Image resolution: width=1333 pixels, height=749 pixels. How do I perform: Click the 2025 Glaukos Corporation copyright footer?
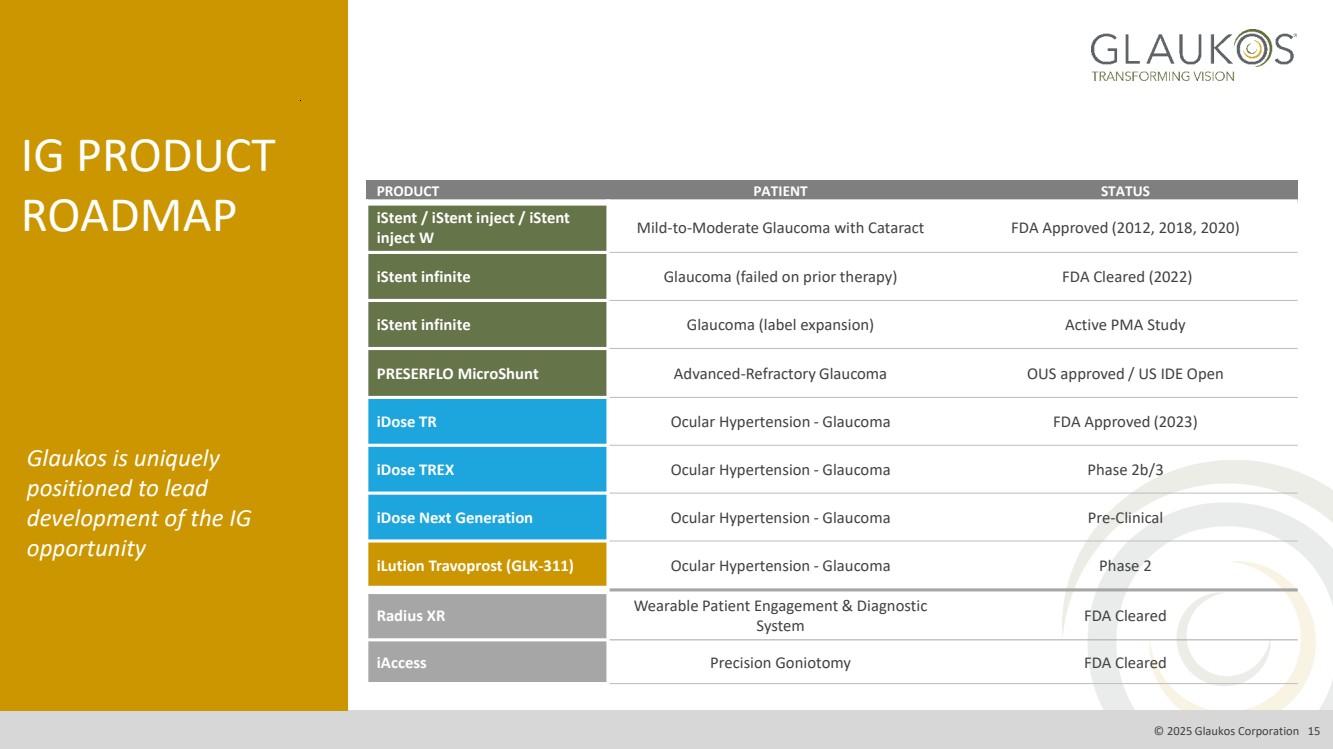(x=1226, y=731)
